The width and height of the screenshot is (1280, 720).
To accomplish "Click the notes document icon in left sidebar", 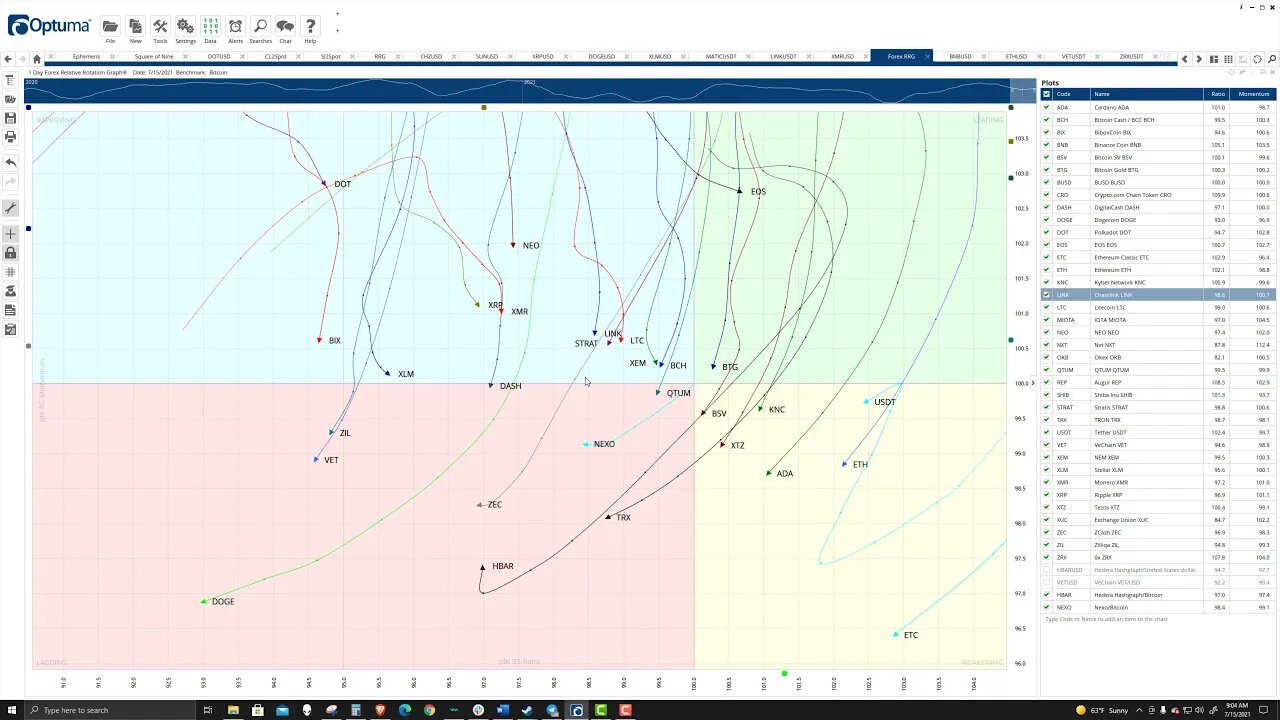I will (10, 310).
